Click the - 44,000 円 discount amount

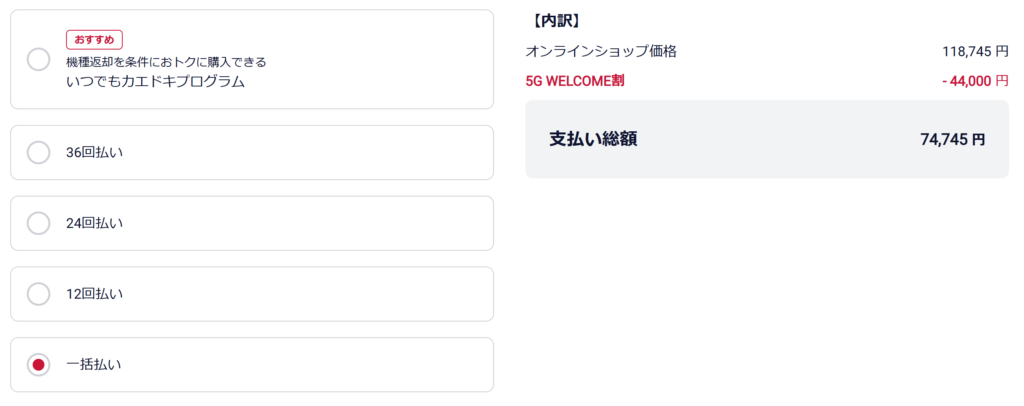[x=968, y=80]
